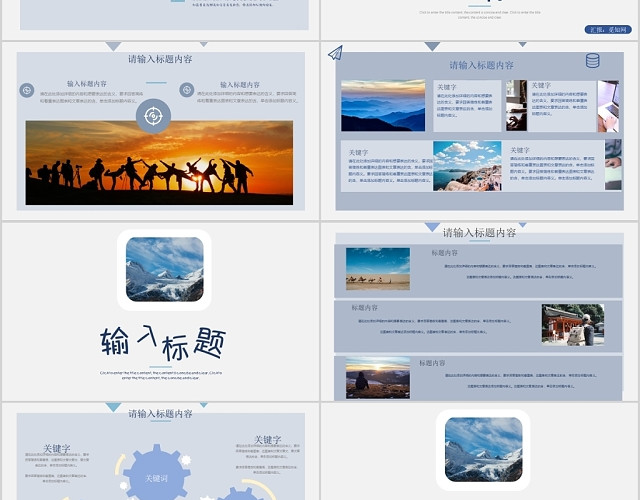Click 请输入标题内容 title above desert photo slide
The height and width of the screenshot is (500, 640).
479,233
